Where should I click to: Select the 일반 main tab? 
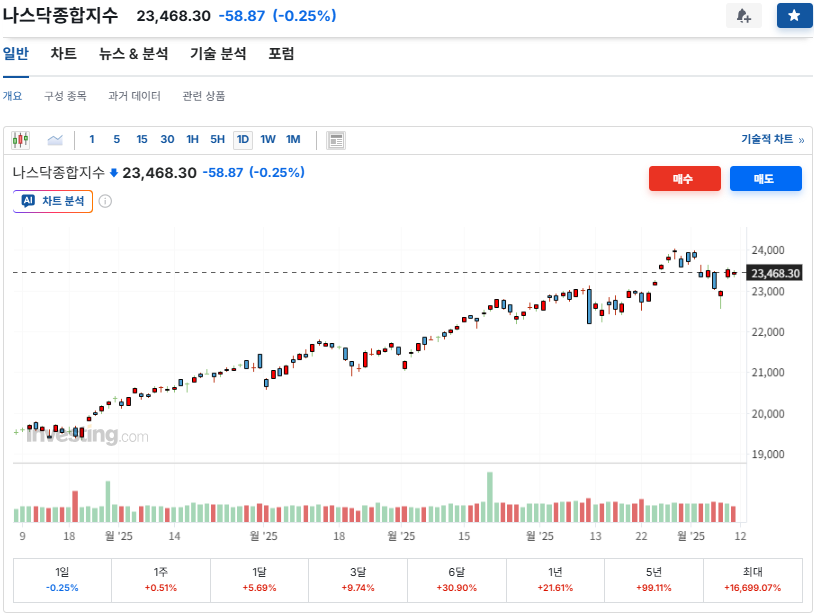pyautogui.click(x=16, y=53)
